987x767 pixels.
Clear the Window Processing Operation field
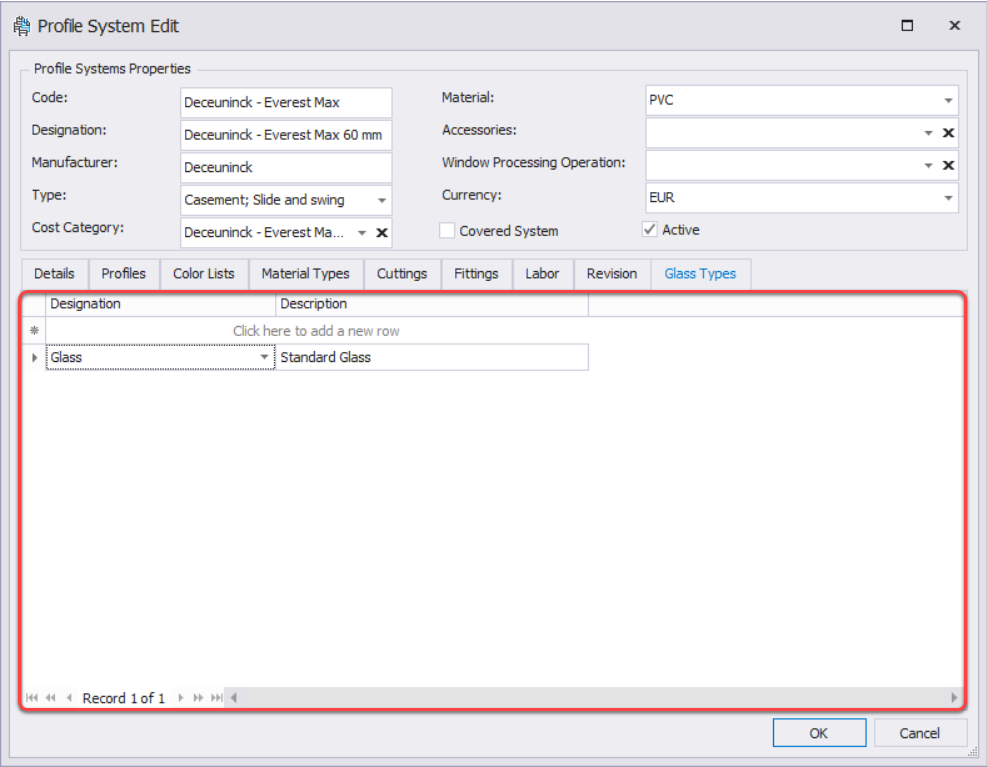948,165
